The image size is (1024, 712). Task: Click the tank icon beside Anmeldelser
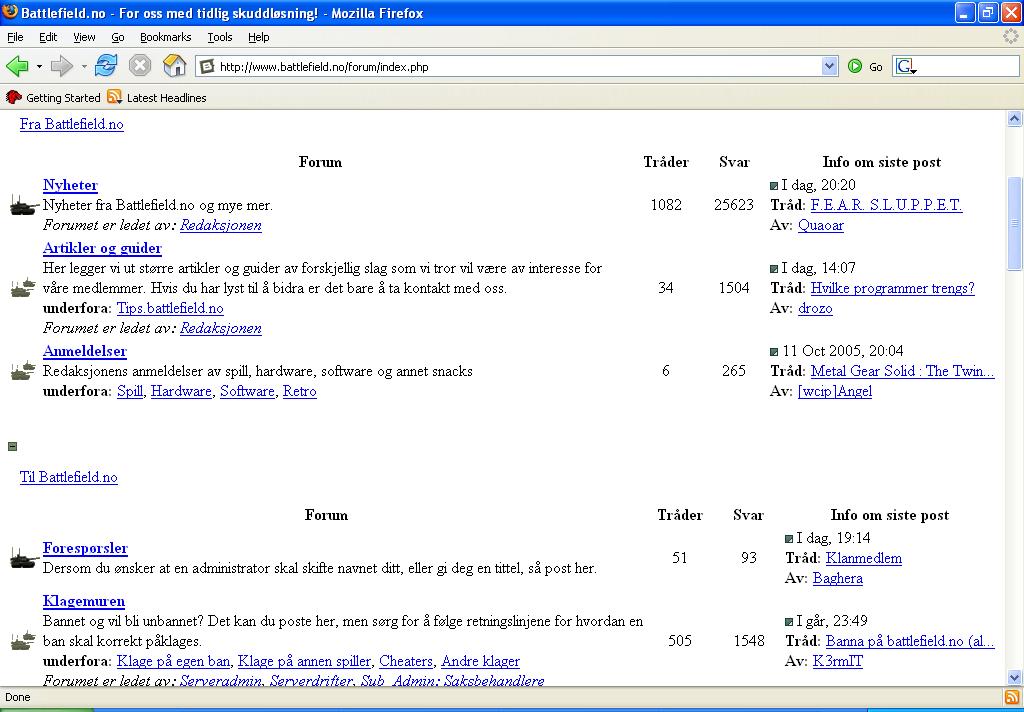(x=24, y=370)
